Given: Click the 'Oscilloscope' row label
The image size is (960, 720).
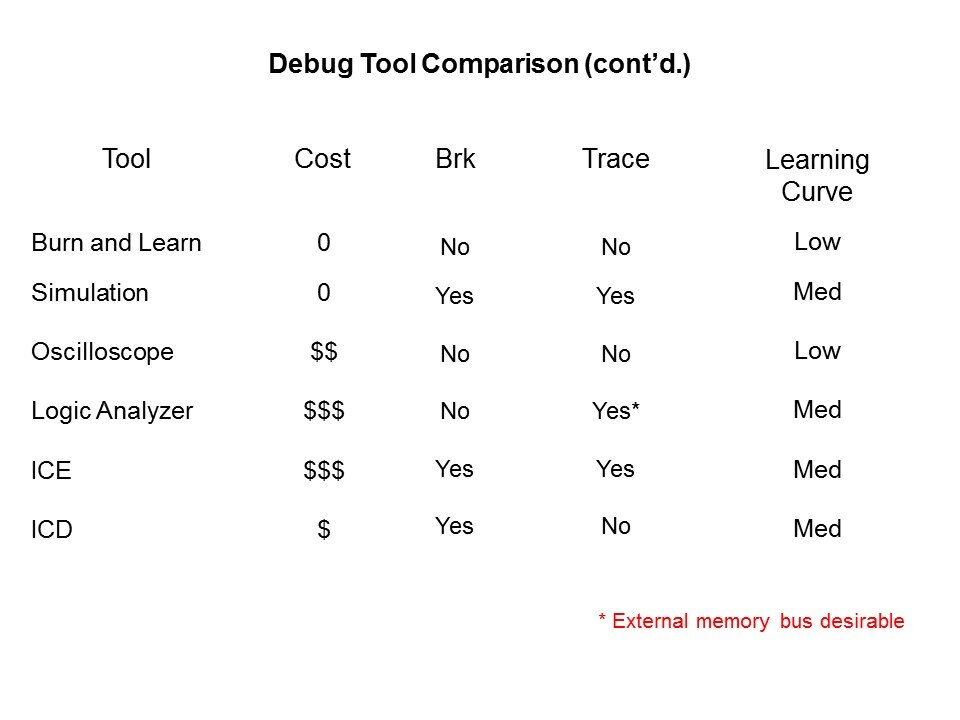Looking at the screenshot, I should coord(102,352).
